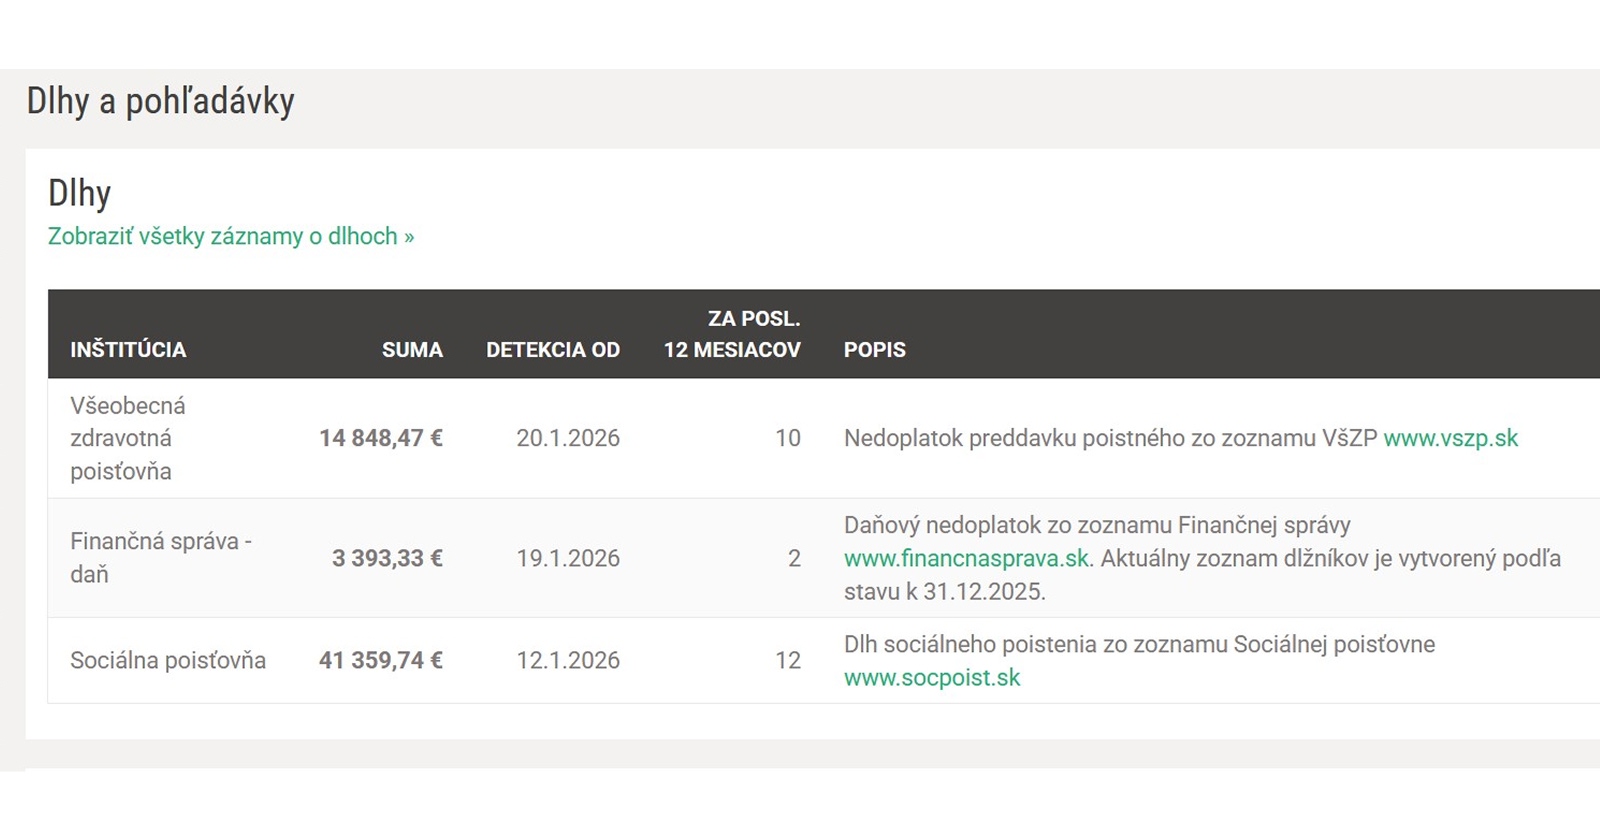Click the 'Finančná správa - daň' cell
Screen dimensions: 1600x840
(160, 558)
